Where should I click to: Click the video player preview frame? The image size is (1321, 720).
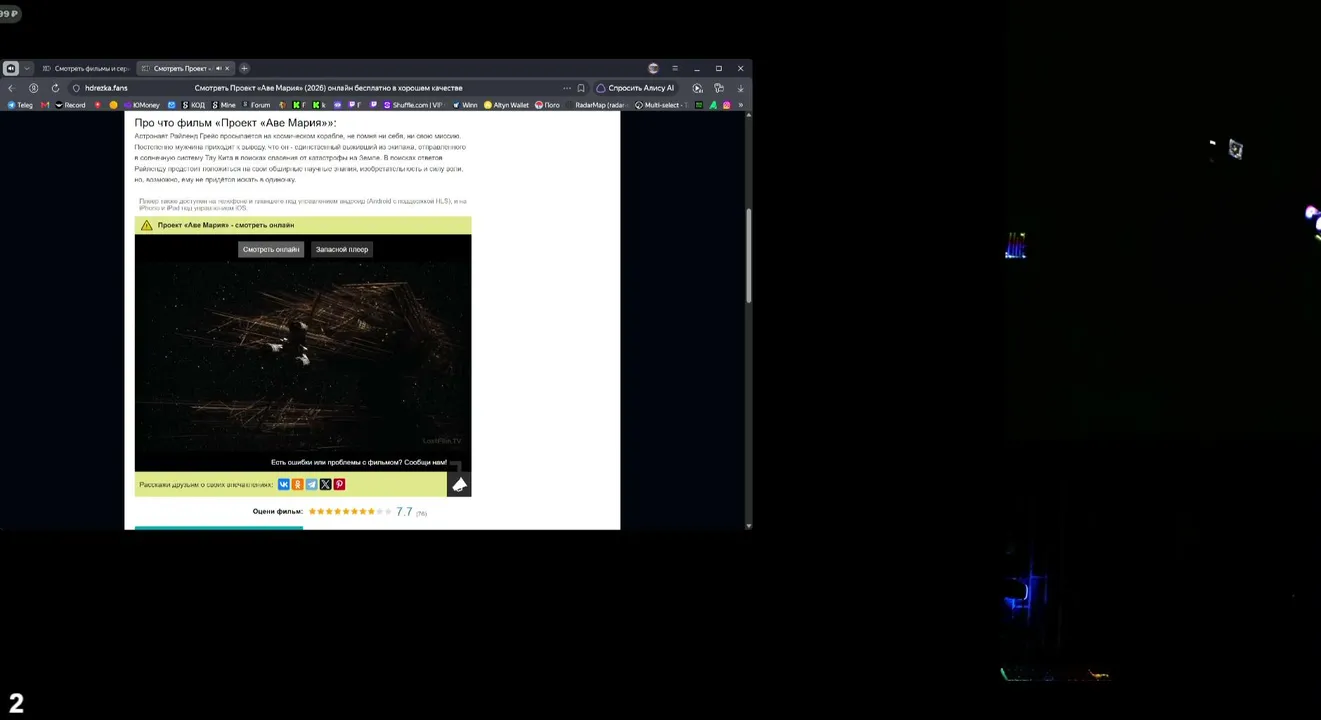pos(303,355)
